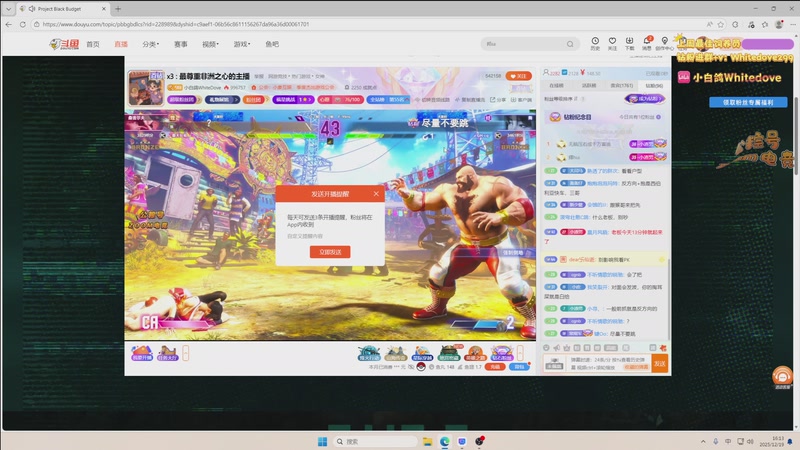800x450 pixels.
Task: Select the 直播 nav item
Action: coord(121,44)
